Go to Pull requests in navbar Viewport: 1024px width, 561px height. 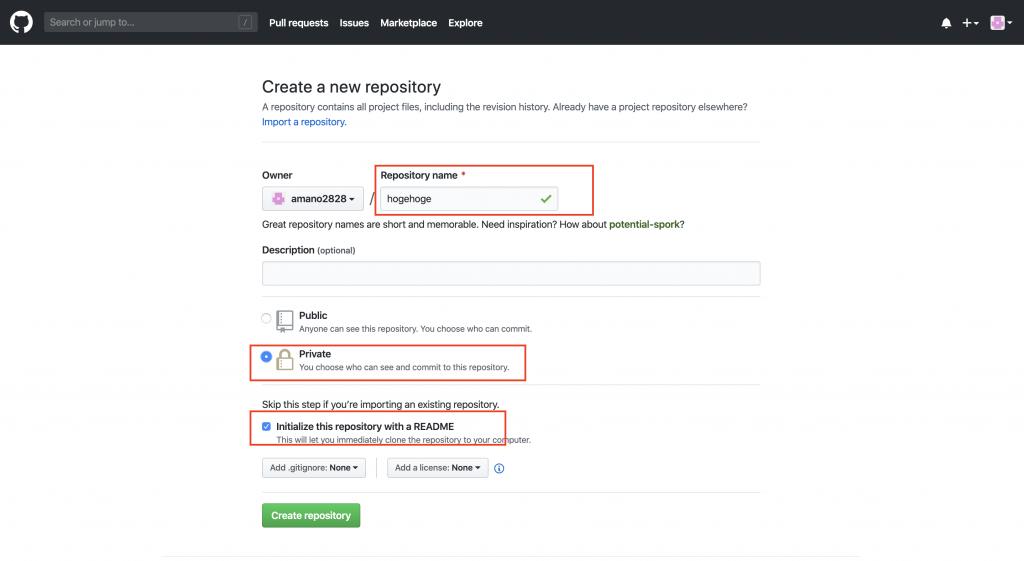(298, 23)
